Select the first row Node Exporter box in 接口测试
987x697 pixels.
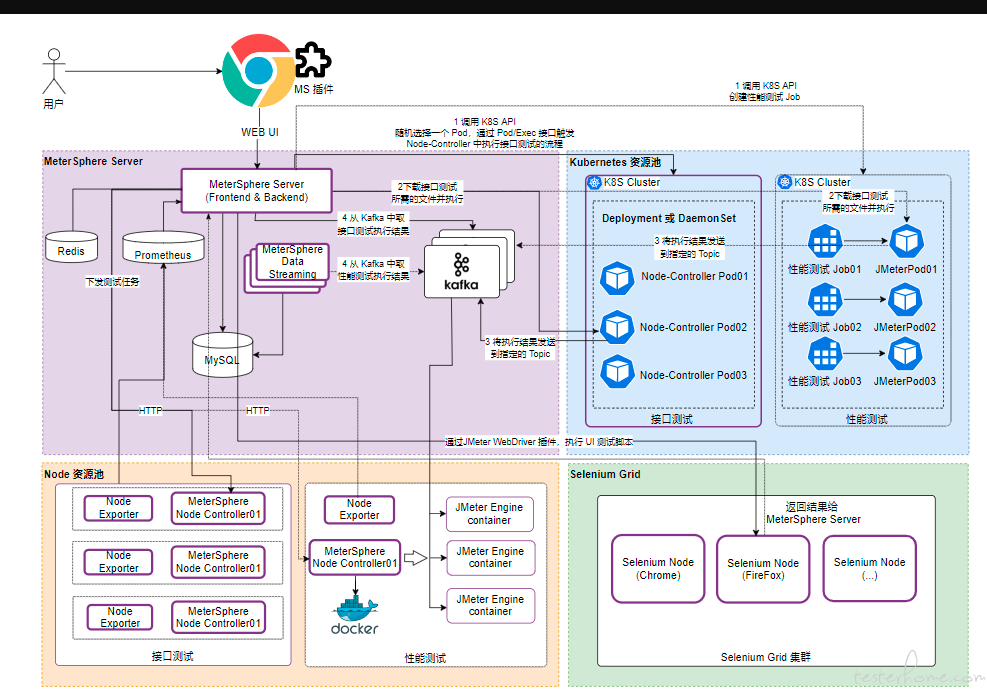[x=118, y=508]
